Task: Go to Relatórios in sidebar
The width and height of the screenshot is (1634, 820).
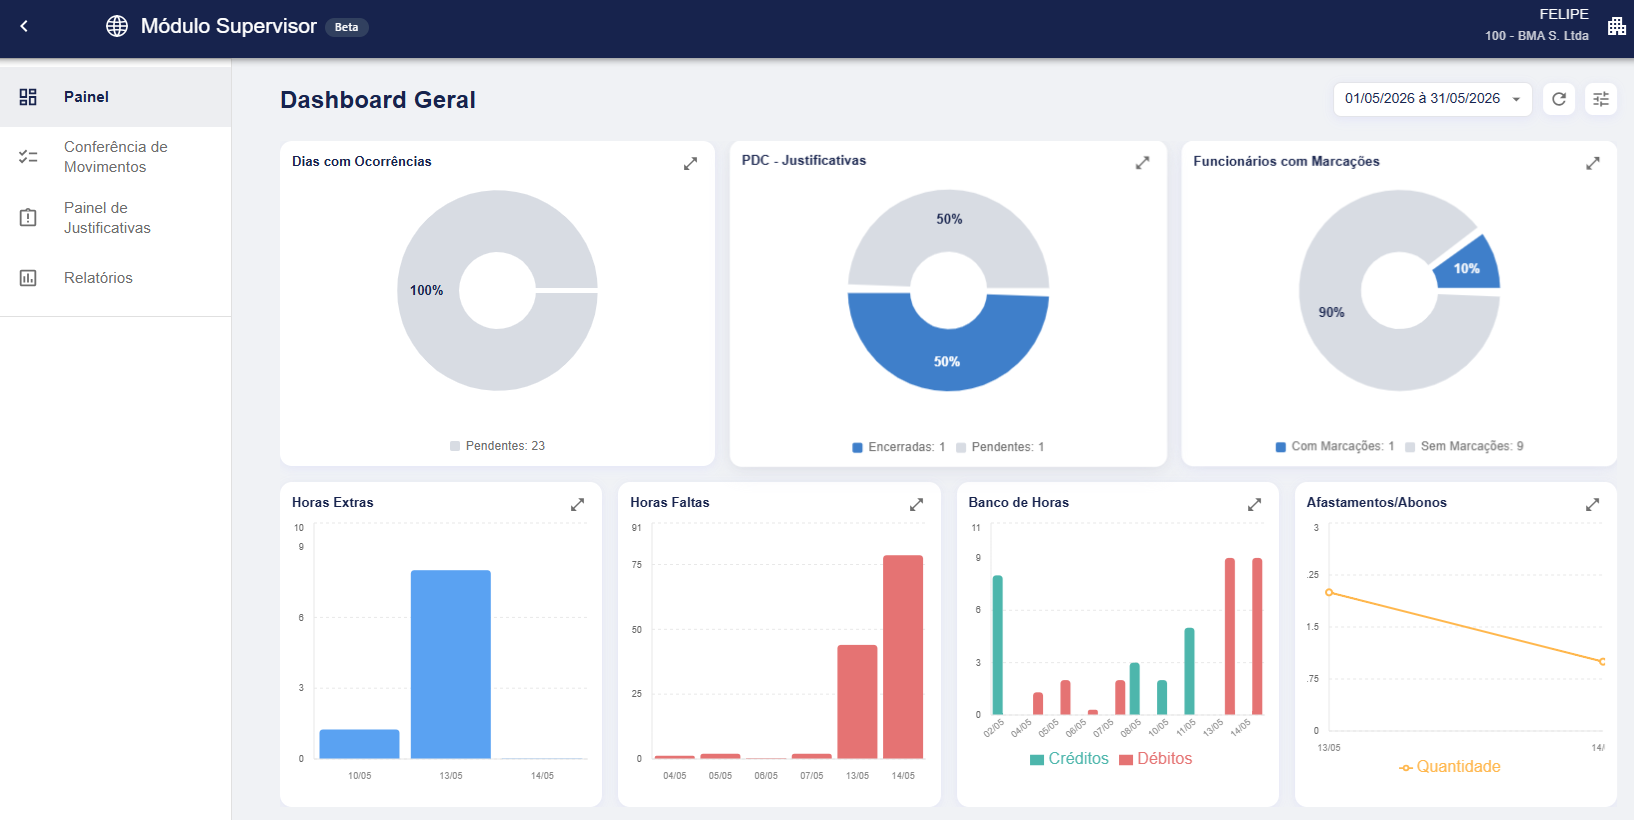Action: (x=115, y=278)
